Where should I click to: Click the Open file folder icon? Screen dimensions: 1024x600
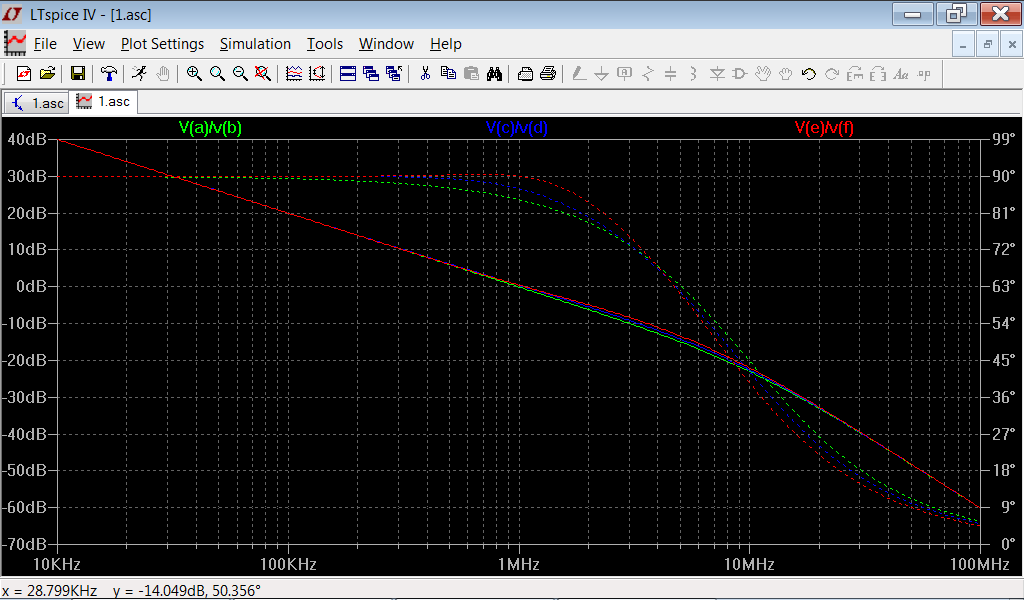(47, 73)
